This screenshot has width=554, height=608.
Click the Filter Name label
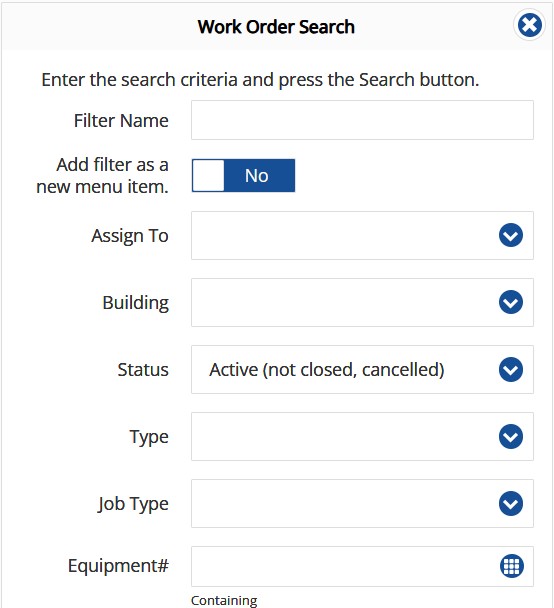(x=121, y=121)
